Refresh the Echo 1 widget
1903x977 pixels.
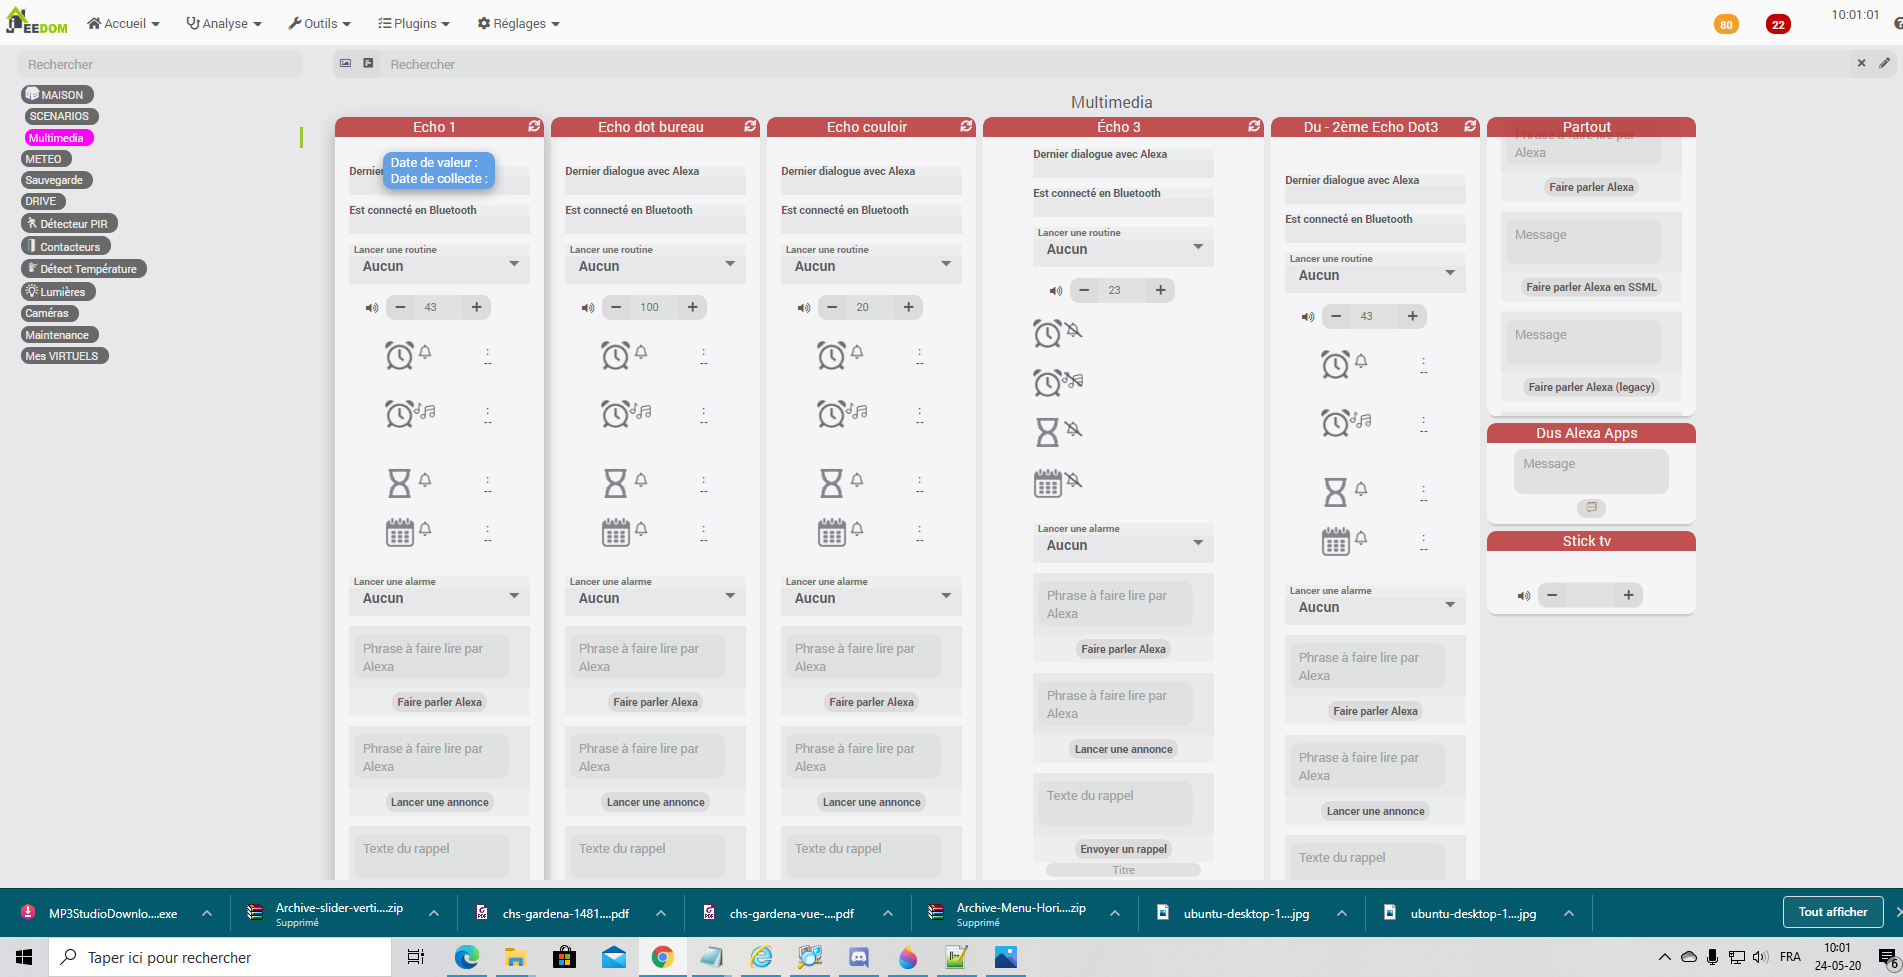534,126
